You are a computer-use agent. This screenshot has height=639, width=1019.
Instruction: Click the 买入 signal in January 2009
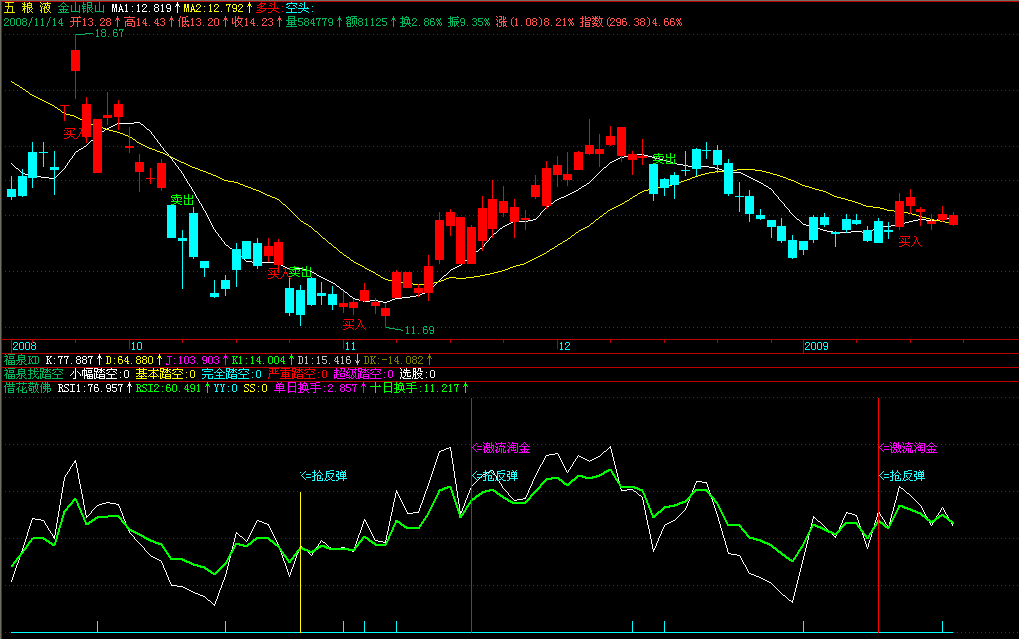(910, 242)
